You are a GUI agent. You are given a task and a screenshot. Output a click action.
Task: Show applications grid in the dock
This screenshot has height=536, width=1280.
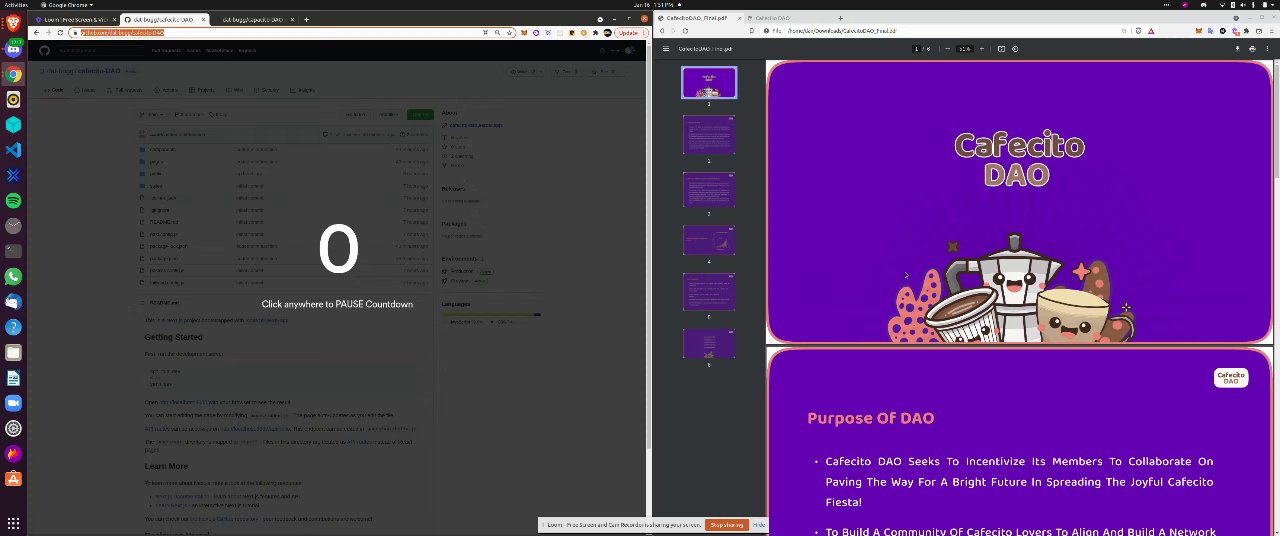[13, 522]
